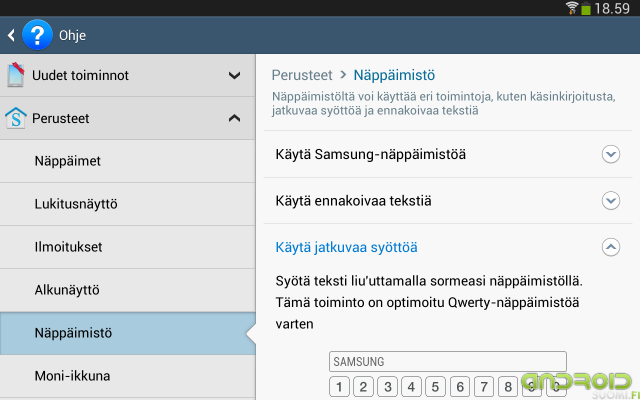640x400 pixels.
Task: Tap the battery status icon
Action: (586, 8)
